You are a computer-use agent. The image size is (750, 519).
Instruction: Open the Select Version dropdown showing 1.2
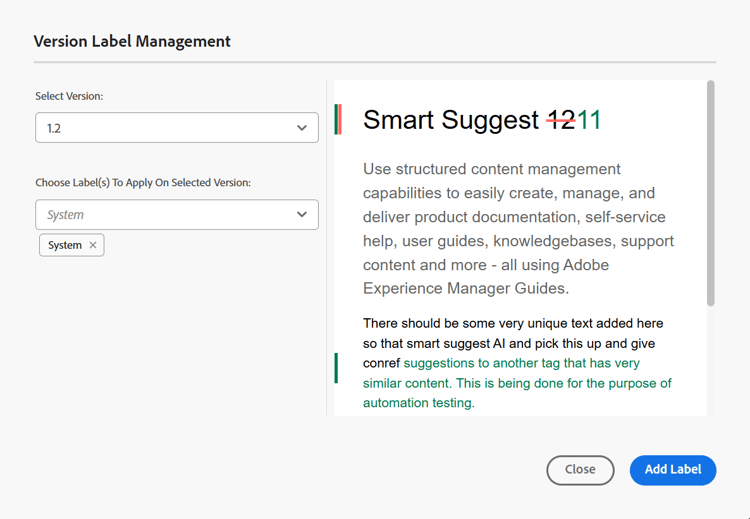pyautogui.click(x=176, y=128)
